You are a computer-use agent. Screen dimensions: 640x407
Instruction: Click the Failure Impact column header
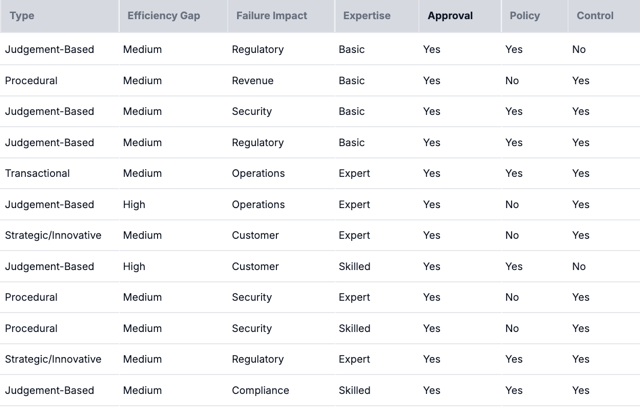(x=272, y=16)
